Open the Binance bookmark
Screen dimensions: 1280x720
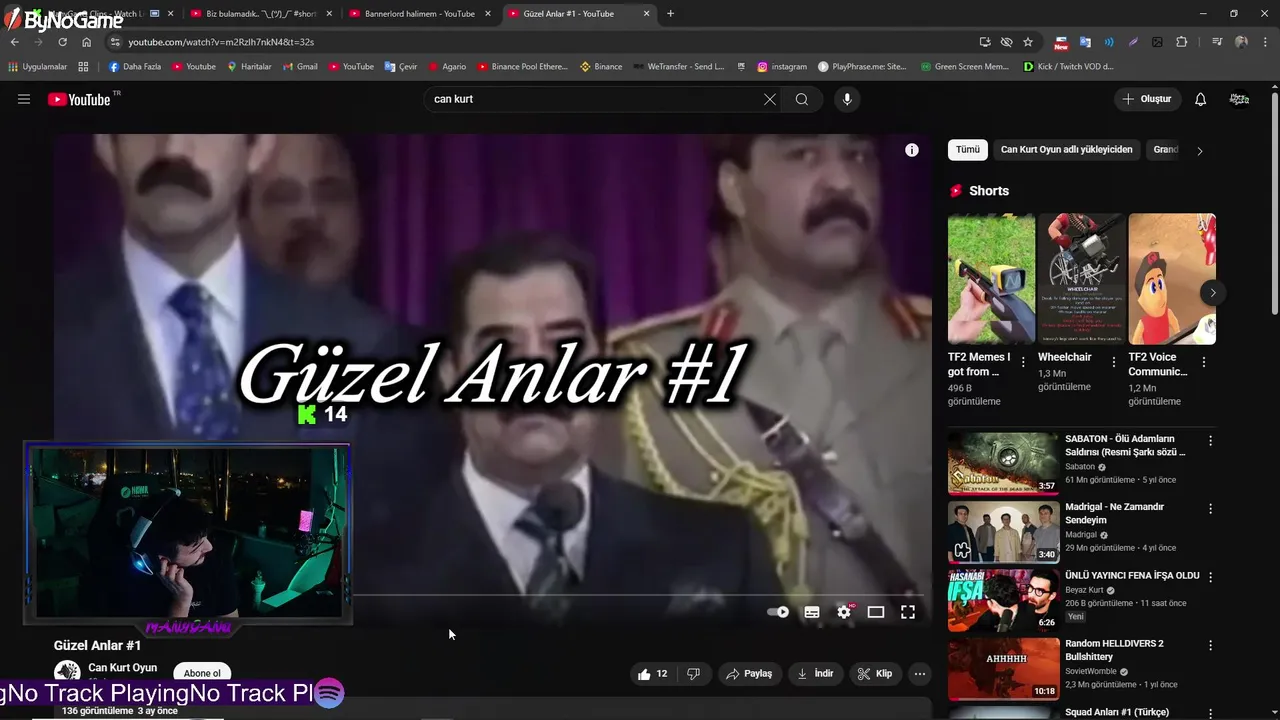[601, 67]
